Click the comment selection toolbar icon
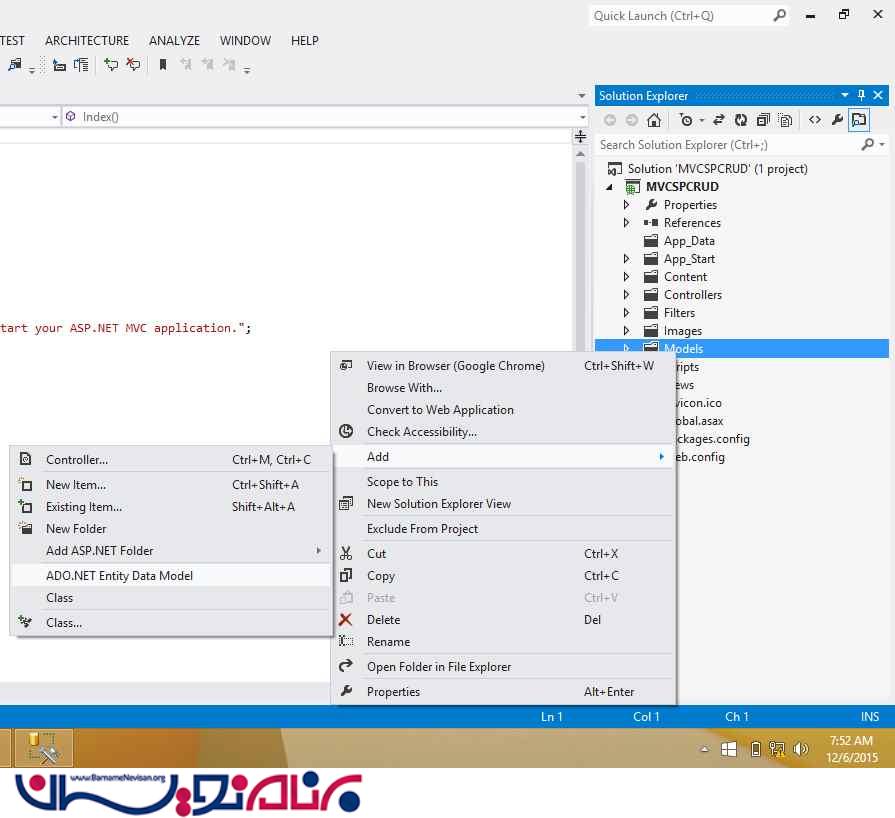The height and width of the screenshot is (818, 895). pos(111,65)
